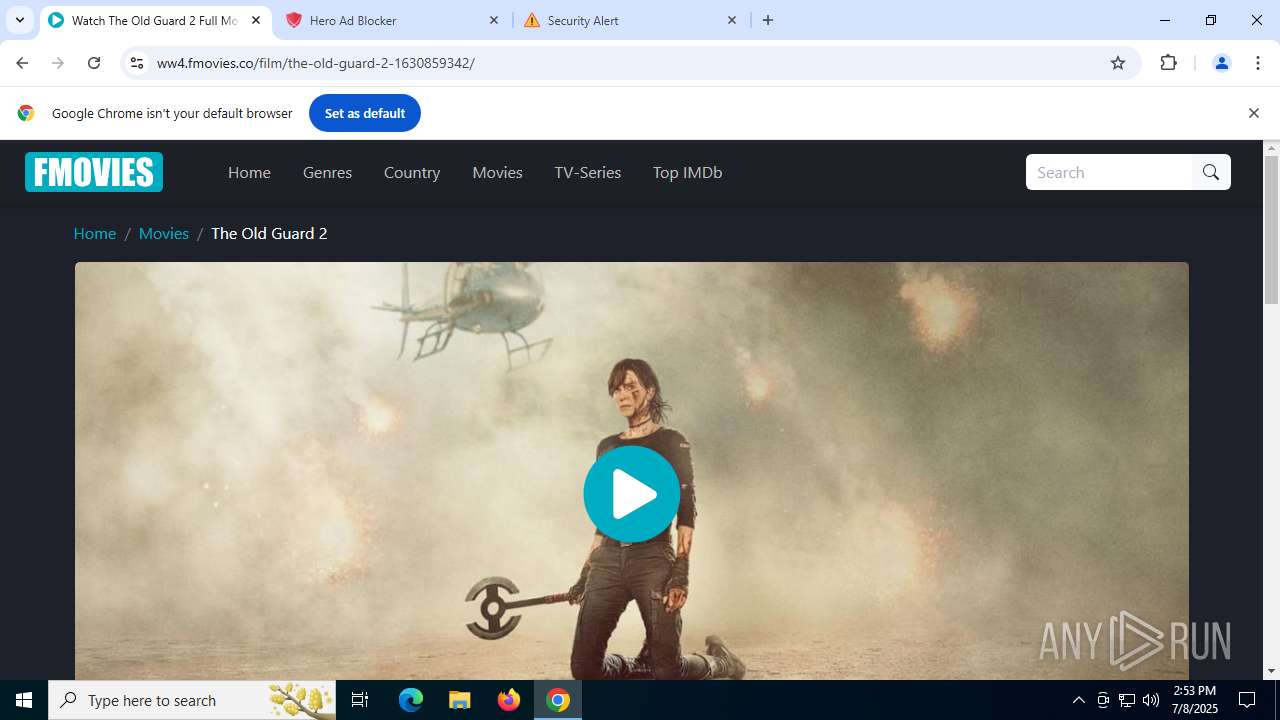Click the address bar URL
The image size is (1280, 720).
pyautogui.click(x=316, y=63)
